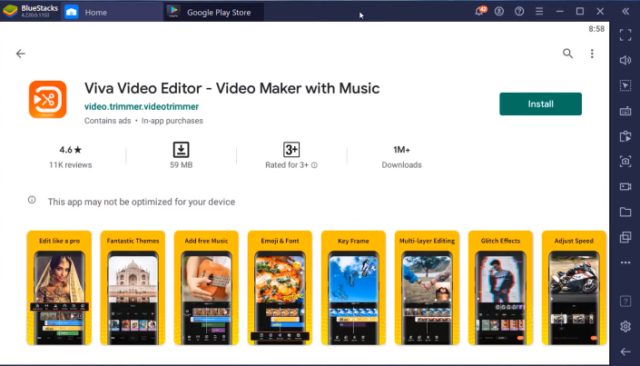Open the Fantastic Themes screenshot
This screenshot has width=640, height=366.
(133, 288)
